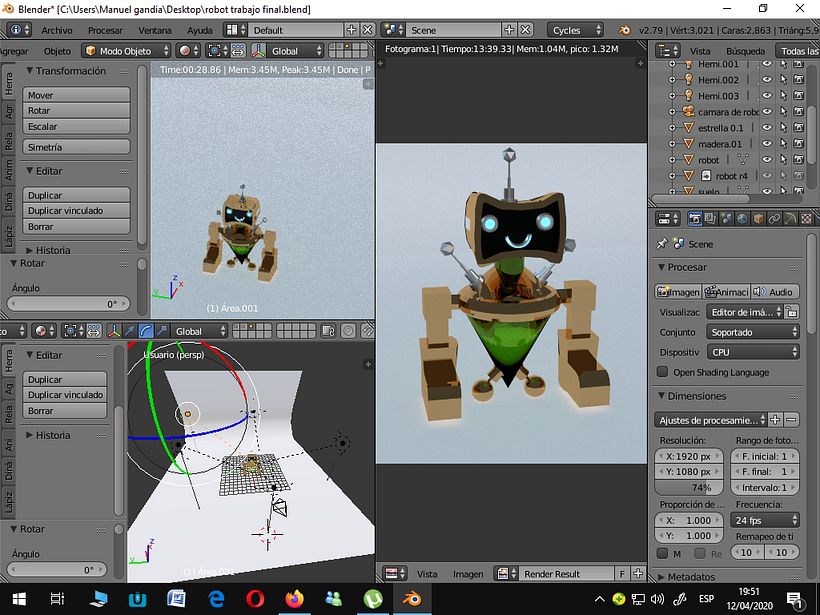Delete the Default screen layout with its X
Viewport: 820px width, 615px height.
pos(368,30)
